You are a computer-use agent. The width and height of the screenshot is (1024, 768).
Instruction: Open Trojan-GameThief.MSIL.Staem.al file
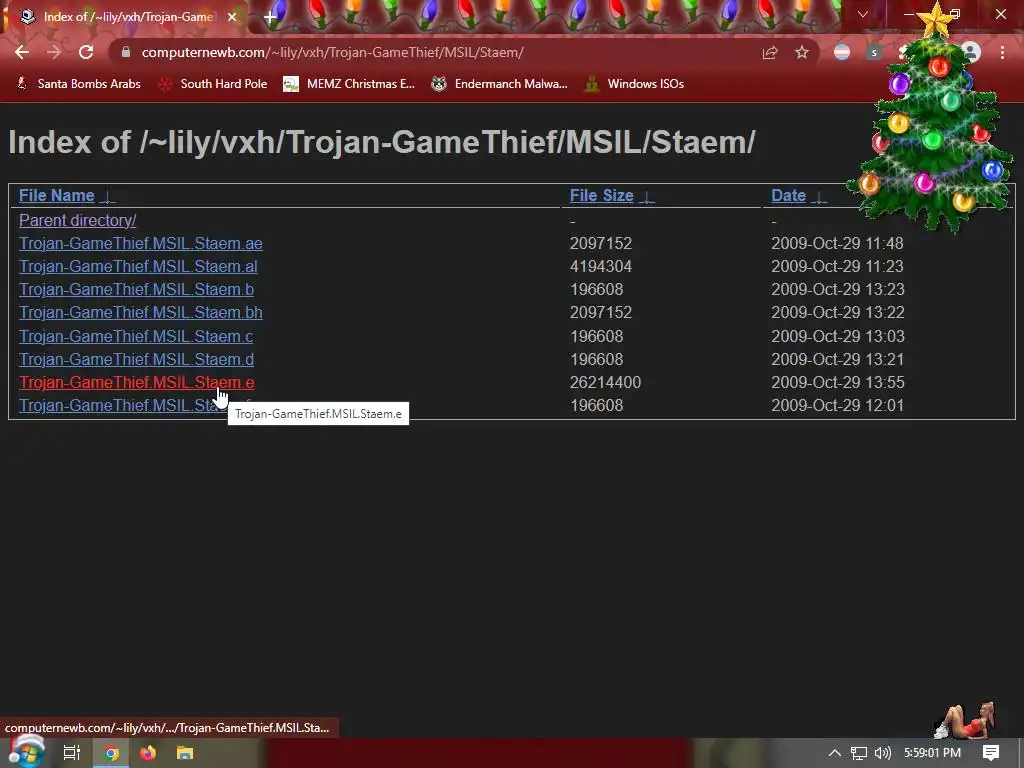[x=138, y=266]
